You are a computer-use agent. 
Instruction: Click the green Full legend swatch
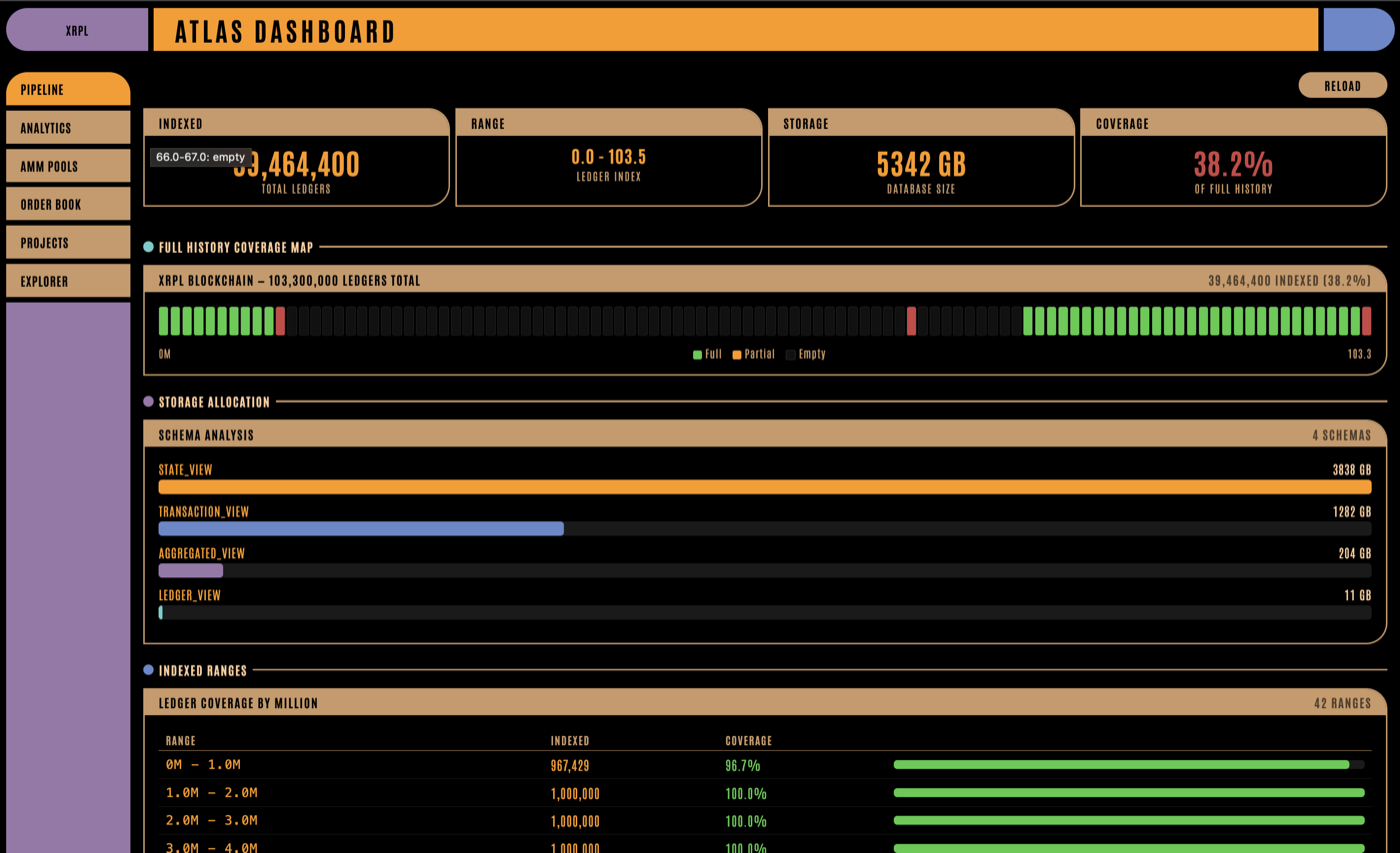[697, 355]
